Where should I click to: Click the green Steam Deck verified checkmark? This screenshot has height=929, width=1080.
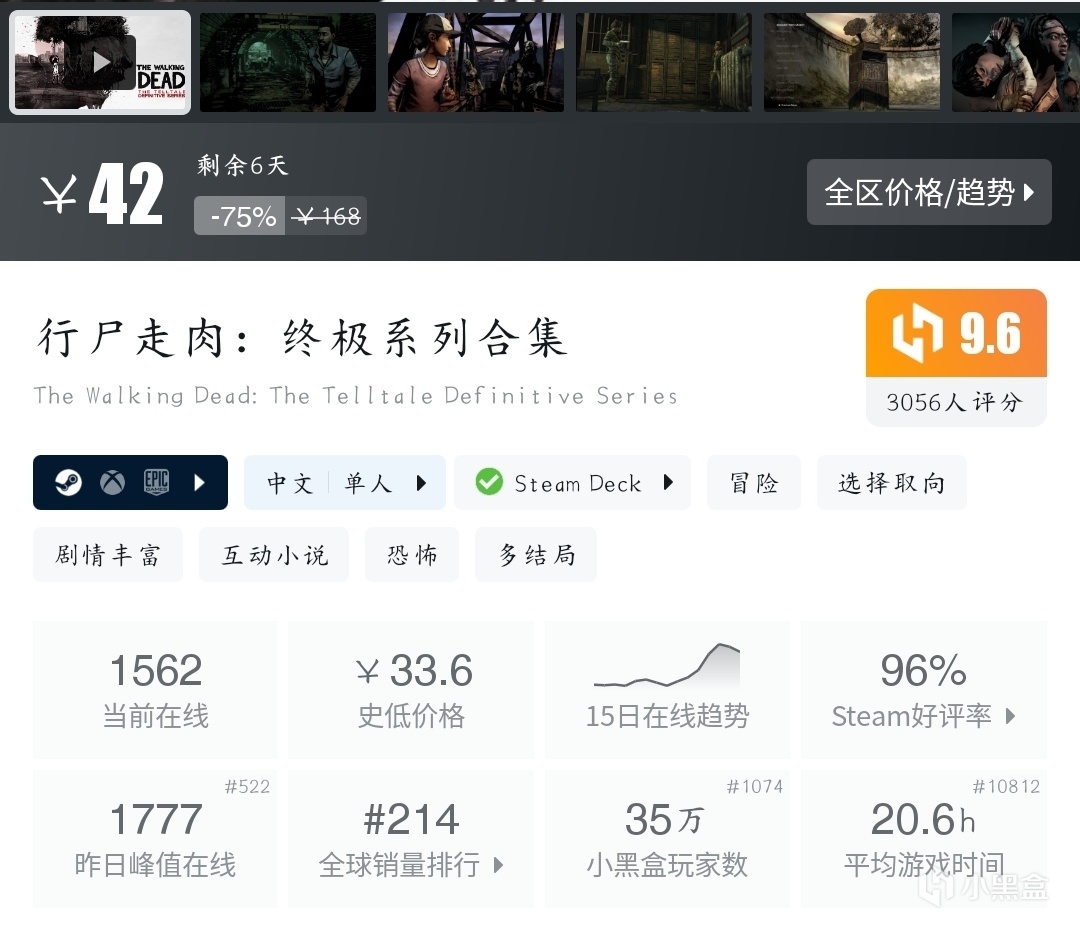tap(489, 482)
